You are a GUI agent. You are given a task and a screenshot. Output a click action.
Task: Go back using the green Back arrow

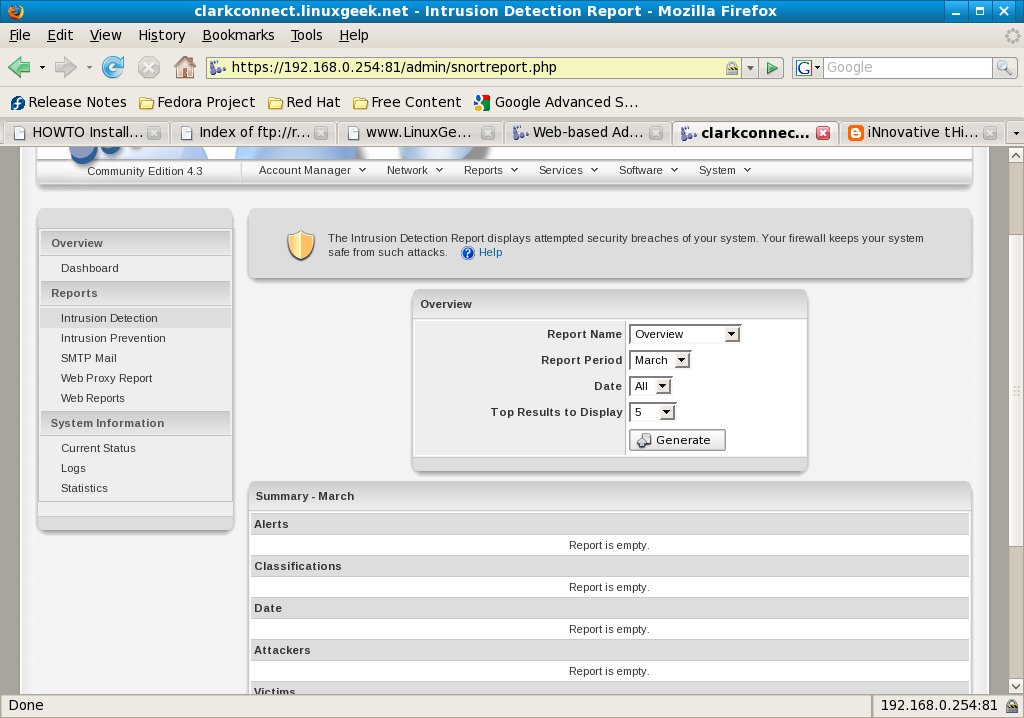pyautogui.click(x=20, y=67)
